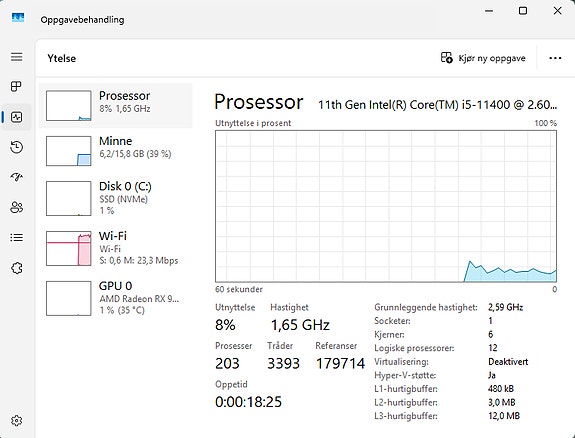Open the Processes page icon

click(17, 87)
